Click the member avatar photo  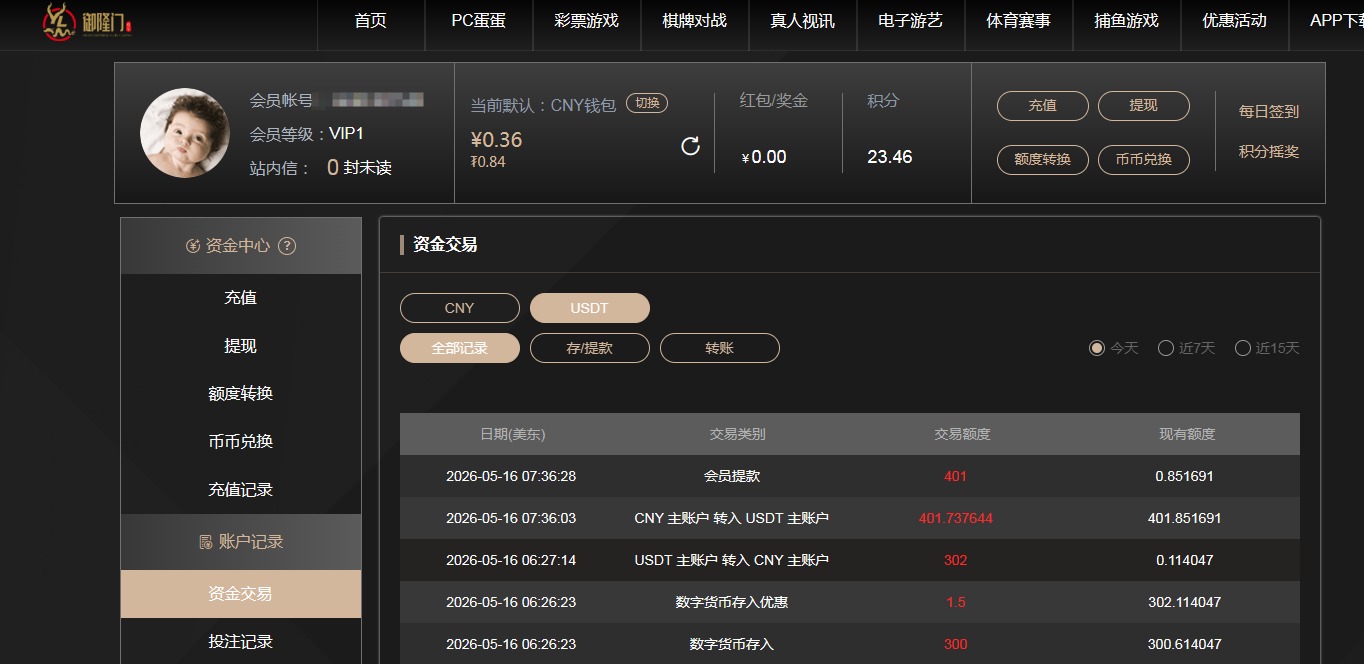click(x=185, y=133)
